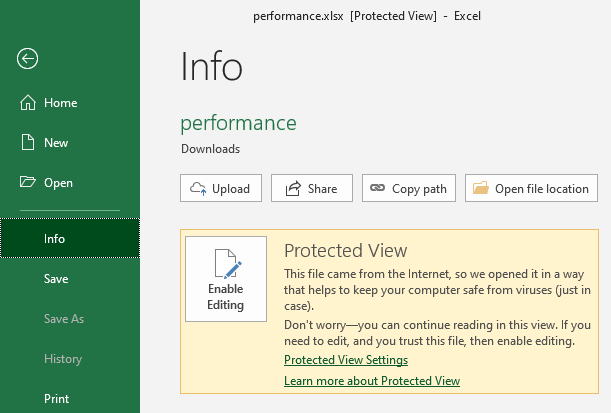Click the back arrow to return to workbook
This screenshot has height=413, width=611.
(27, 59)
